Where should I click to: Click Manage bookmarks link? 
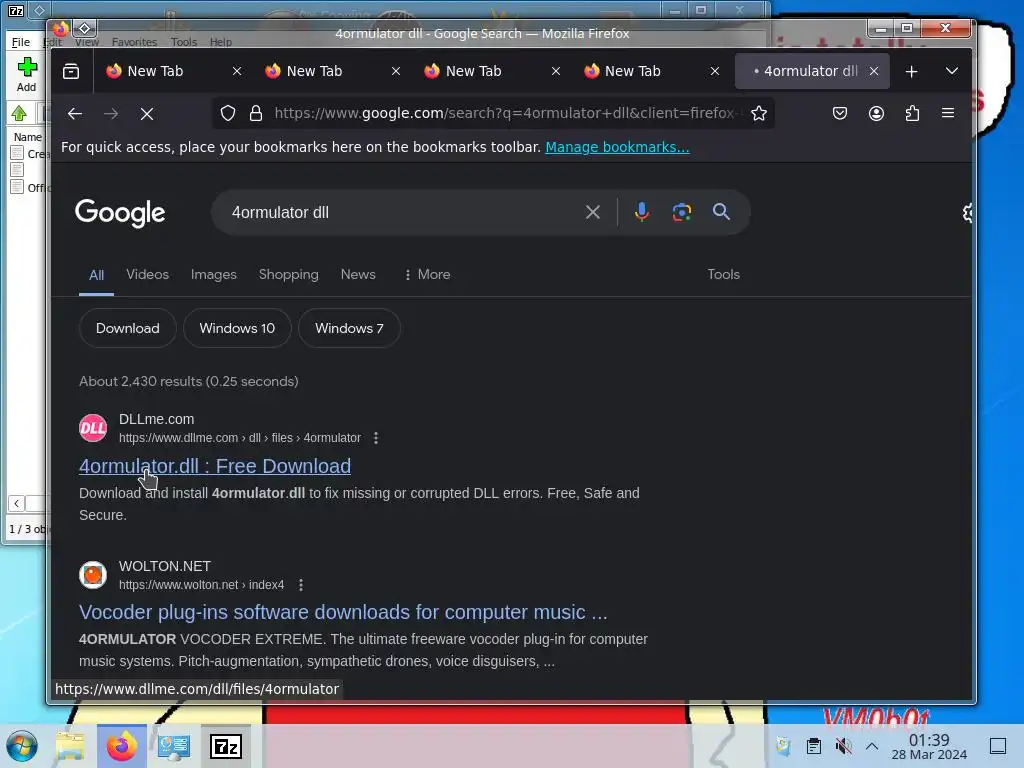coord(617,147)
